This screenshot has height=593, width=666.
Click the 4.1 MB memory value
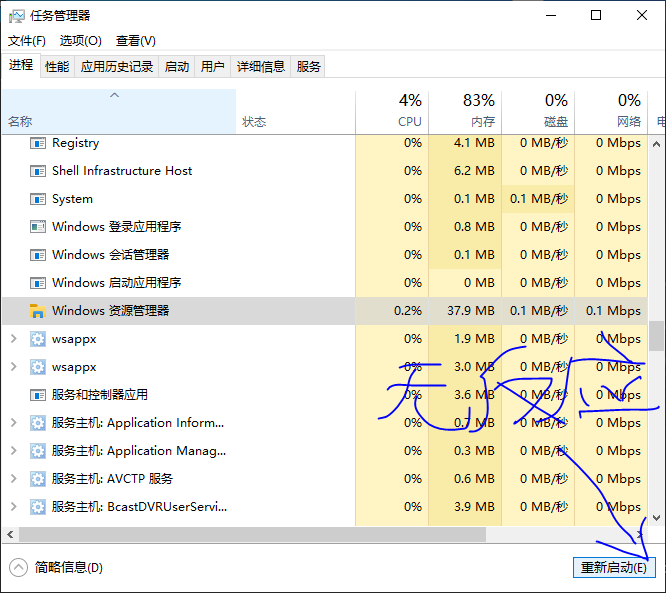474,143
